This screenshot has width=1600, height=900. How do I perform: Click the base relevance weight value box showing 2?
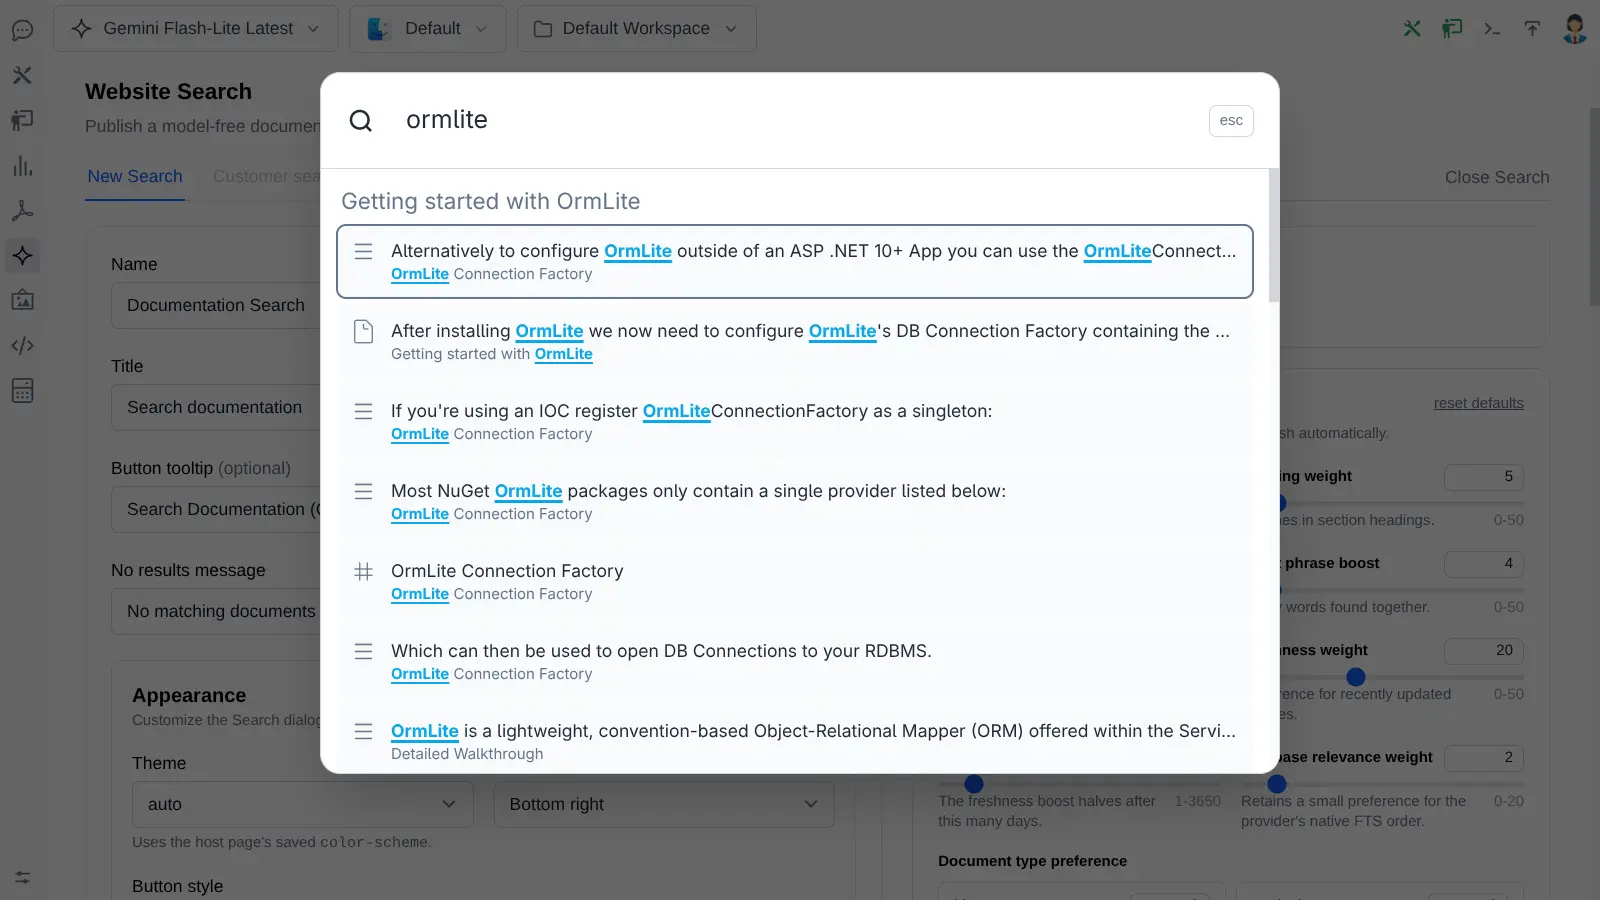[1484, 758]
